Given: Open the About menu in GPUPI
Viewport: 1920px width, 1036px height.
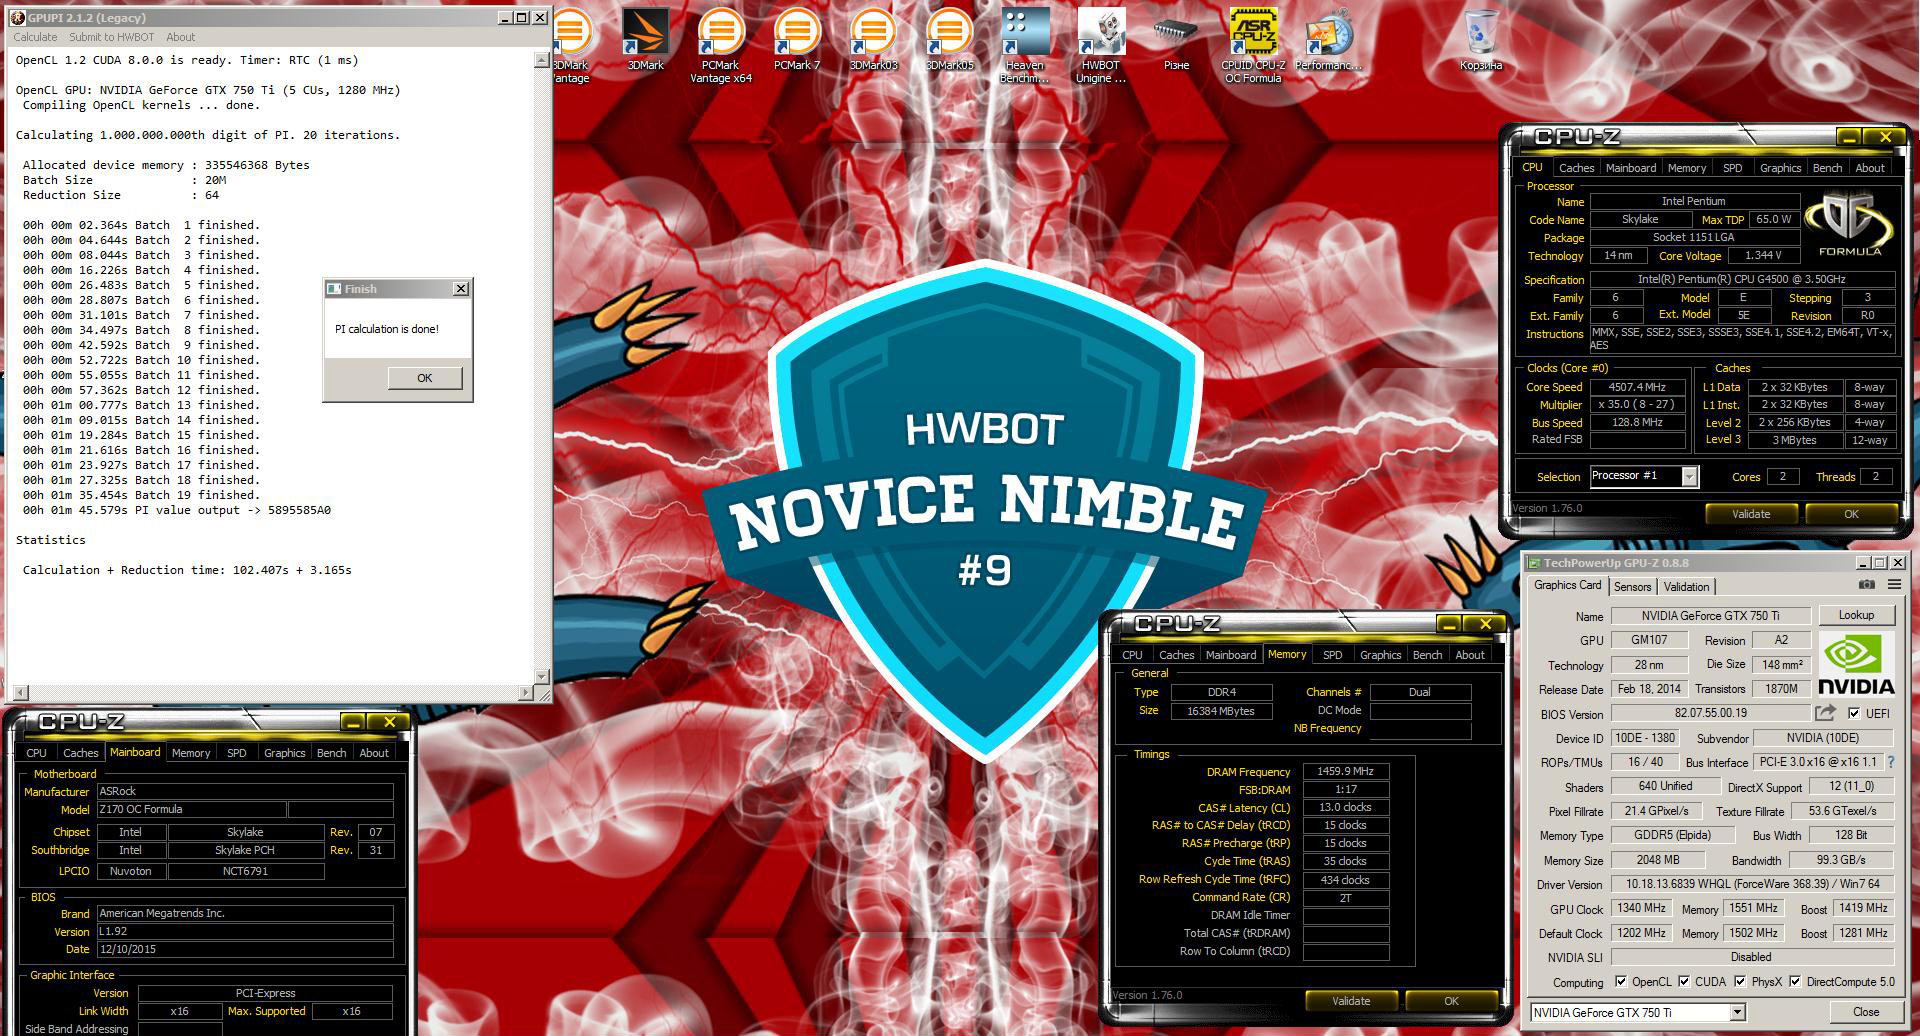Looking at the screenshot, I should (181, 37).
